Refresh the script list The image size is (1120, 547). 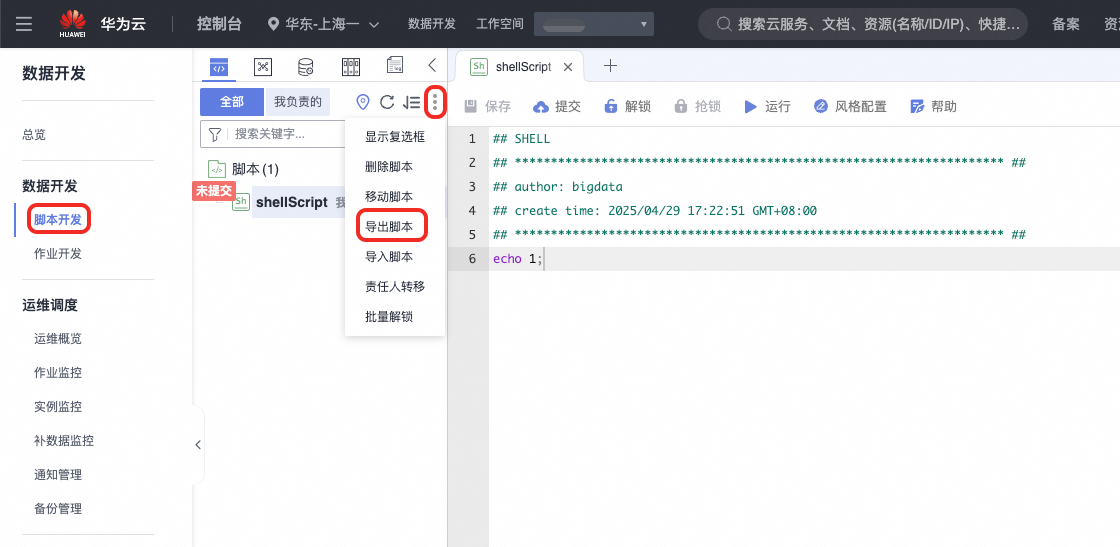click(387, 103)
